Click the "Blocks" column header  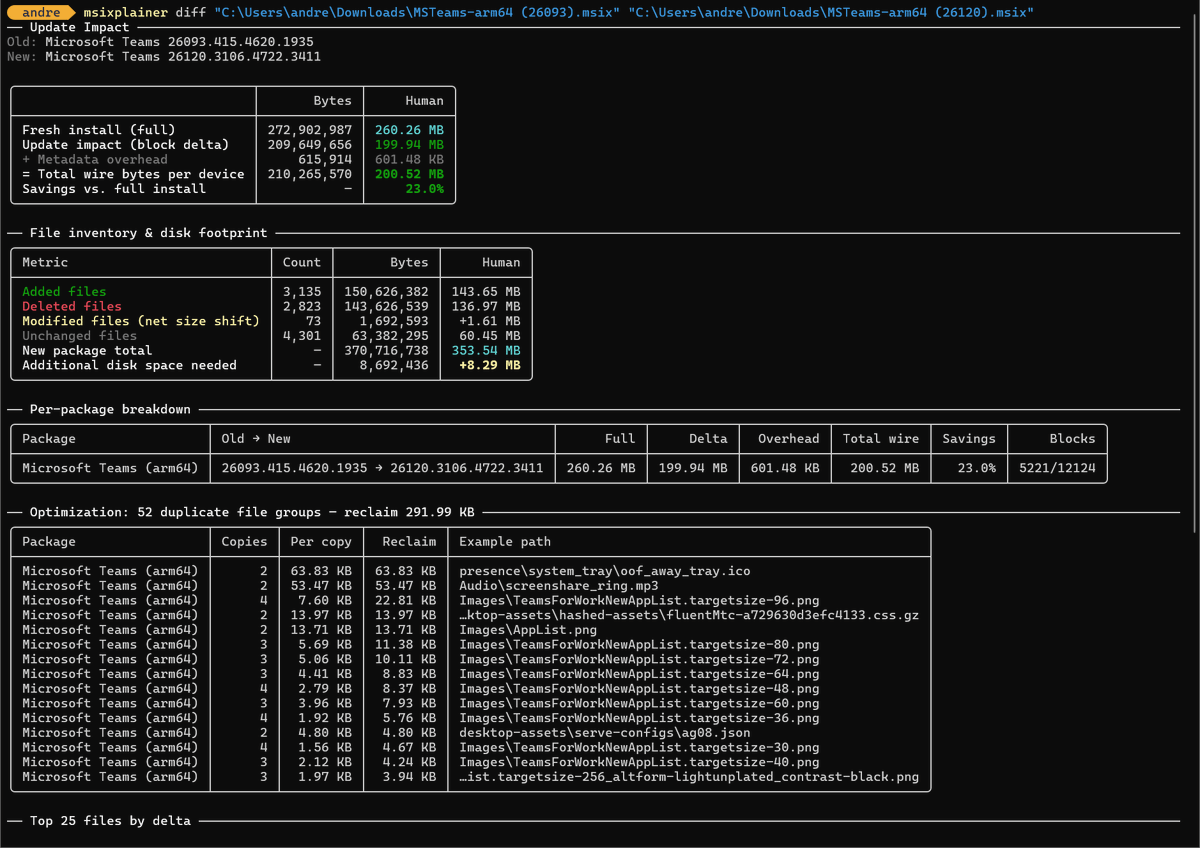[x=1072, y=438]
